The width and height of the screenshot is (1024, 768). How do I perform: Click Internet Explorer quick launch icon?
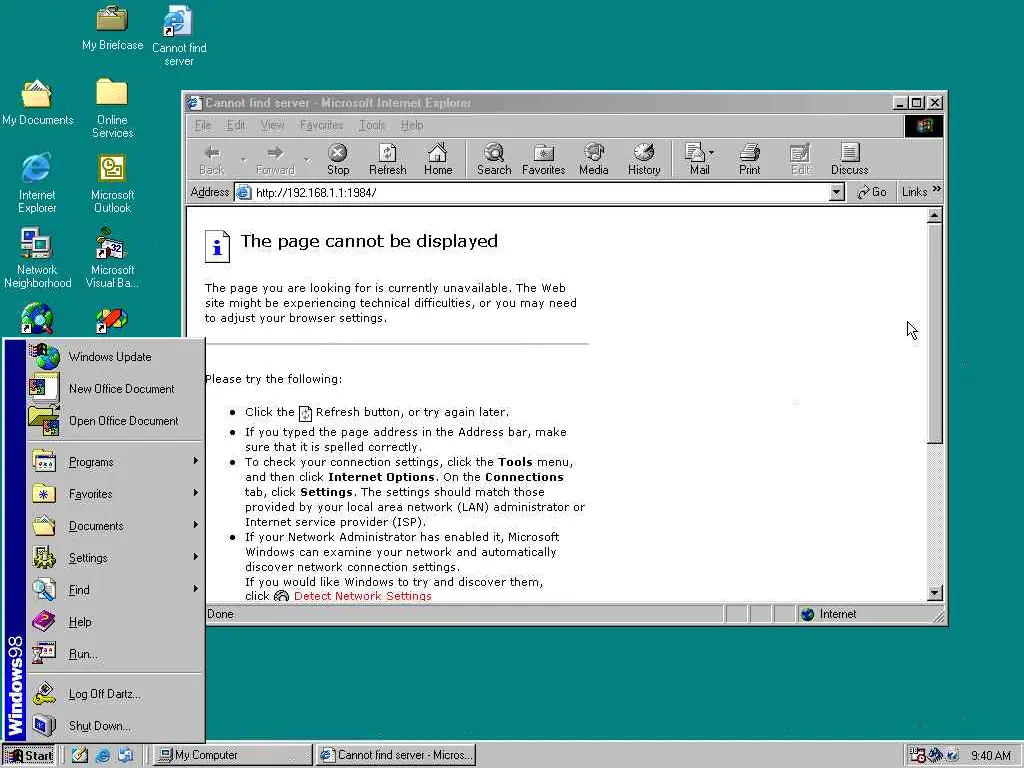pos(103,755)
